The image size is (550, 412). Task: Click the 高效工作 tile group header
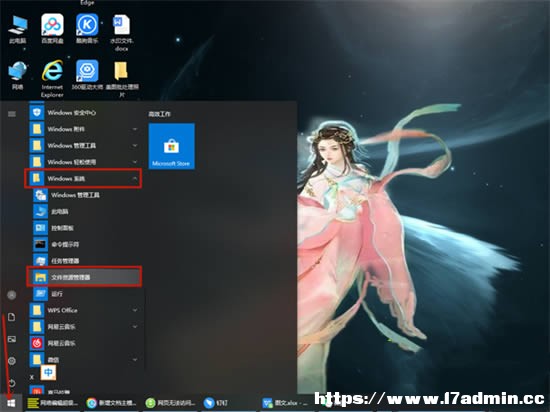(x=159, y=114)
